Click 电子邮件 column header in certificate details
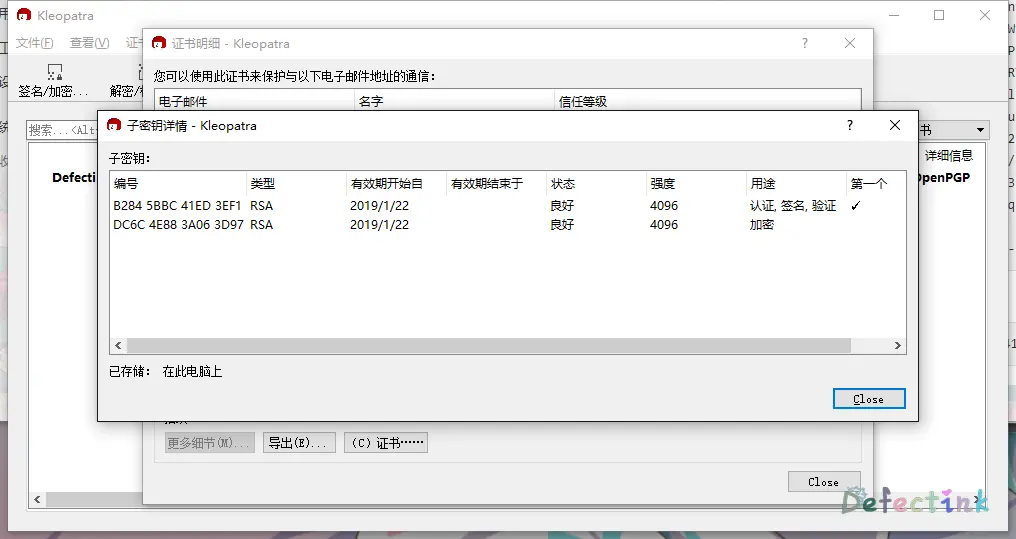The image size is (1016, 539). [x=255, y=101]
